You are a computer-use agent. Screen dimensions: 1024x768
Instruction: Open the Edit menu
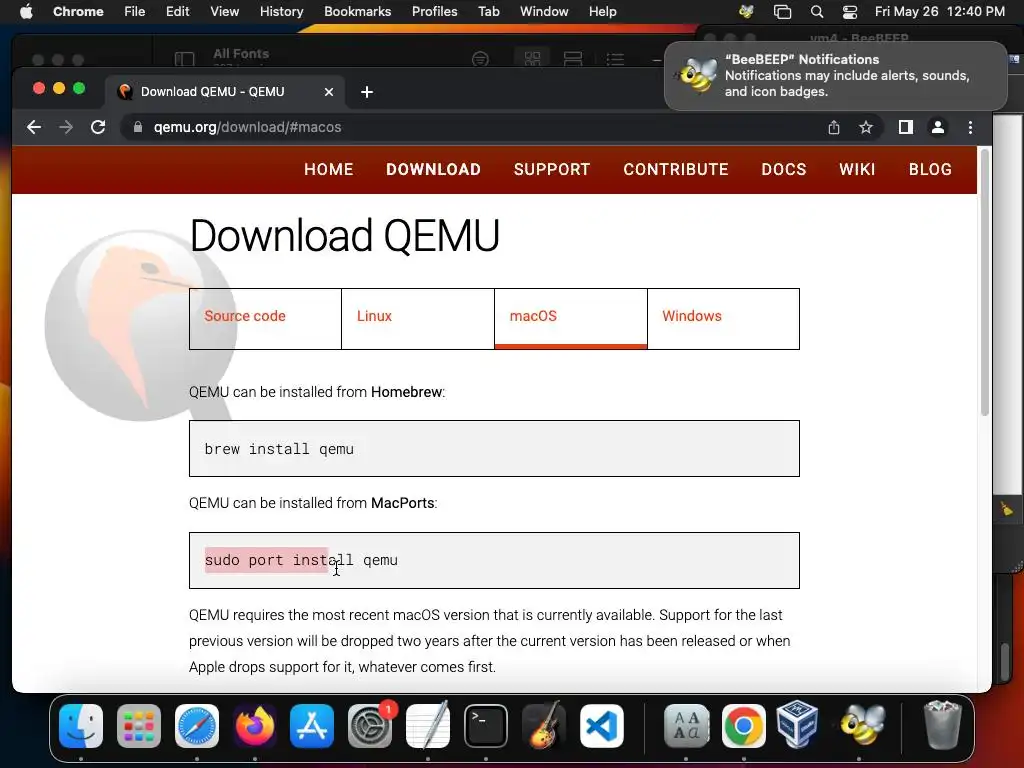(x=177, y=12)
